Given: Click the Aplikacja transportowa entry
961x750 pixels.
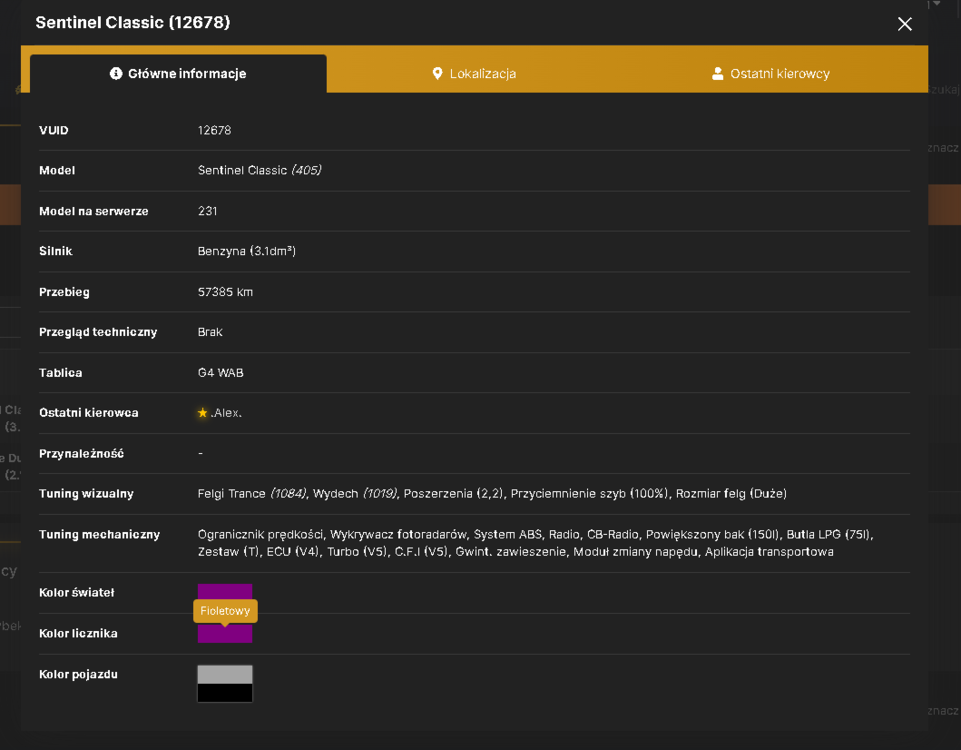Looking at the screenshot, I should pos(769,552).
